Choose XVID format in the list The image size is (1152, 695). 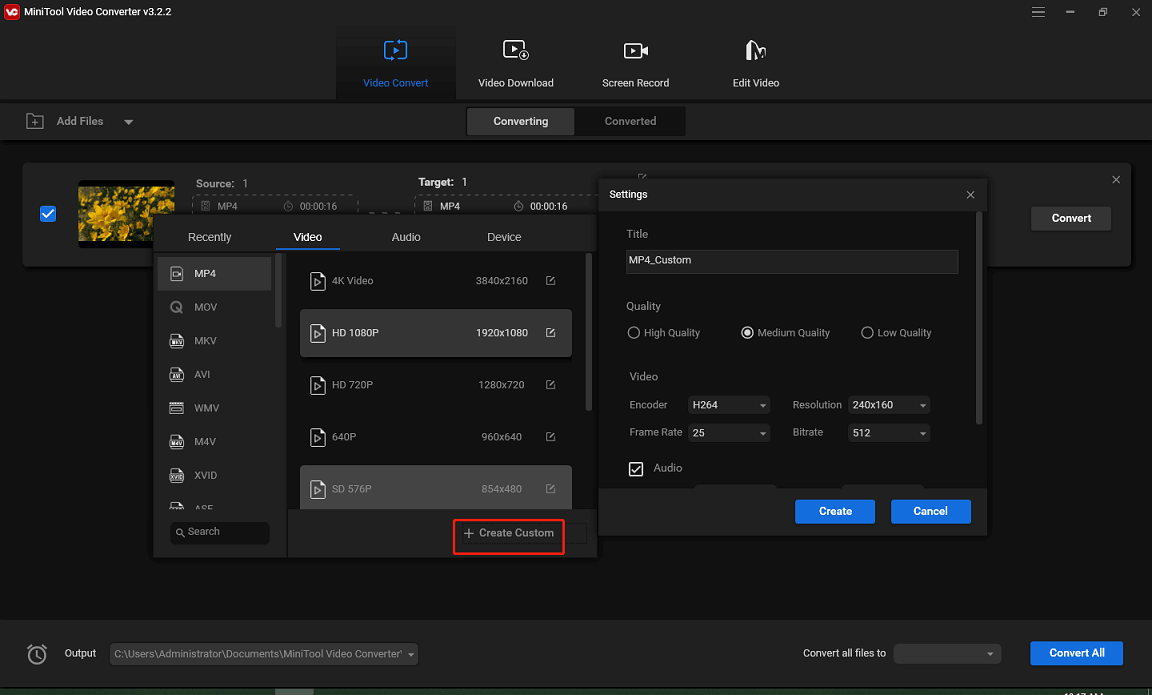click(x=215, y=475)
